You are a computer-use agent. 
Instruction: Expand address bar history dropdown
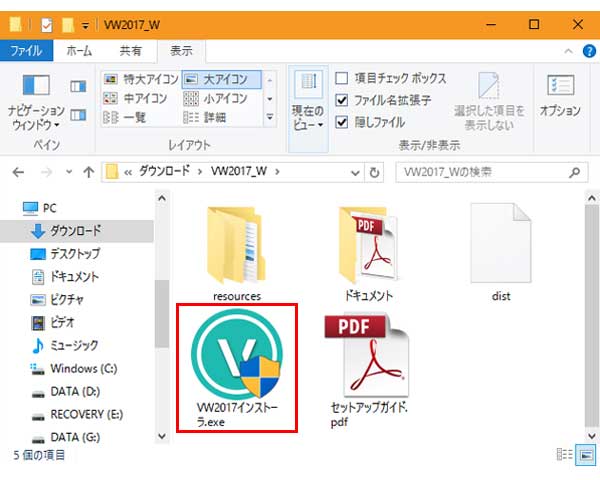coord(355,173)
